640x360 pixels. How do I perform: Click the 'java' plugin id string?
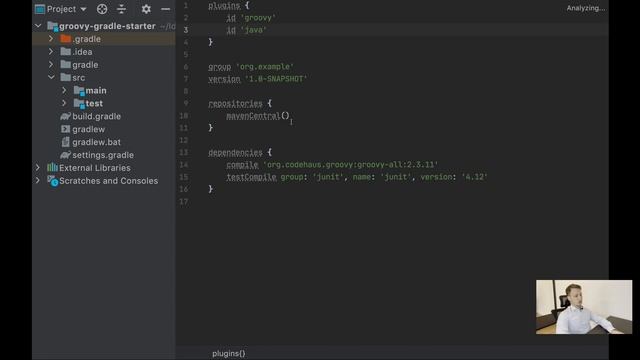click(253, 30)
